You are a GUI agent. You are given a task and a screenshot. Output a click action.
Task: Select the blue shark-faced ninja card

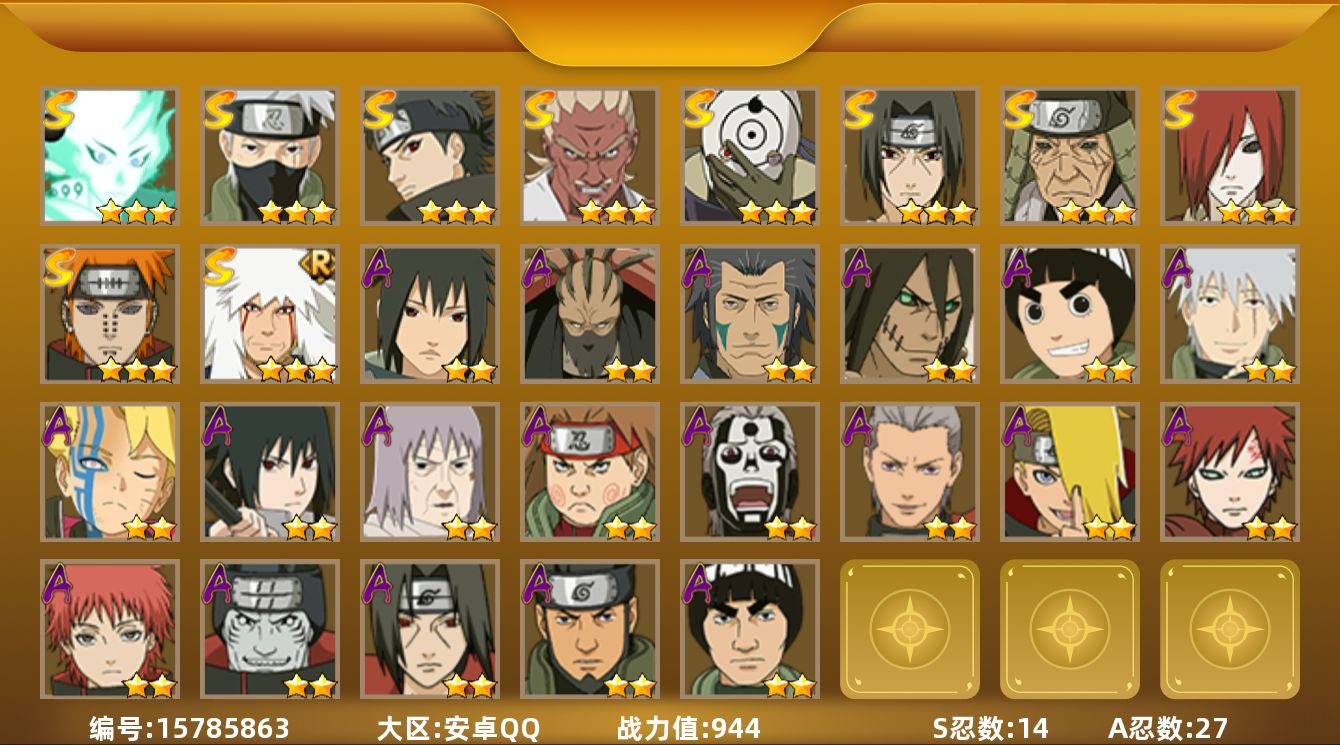270,629
